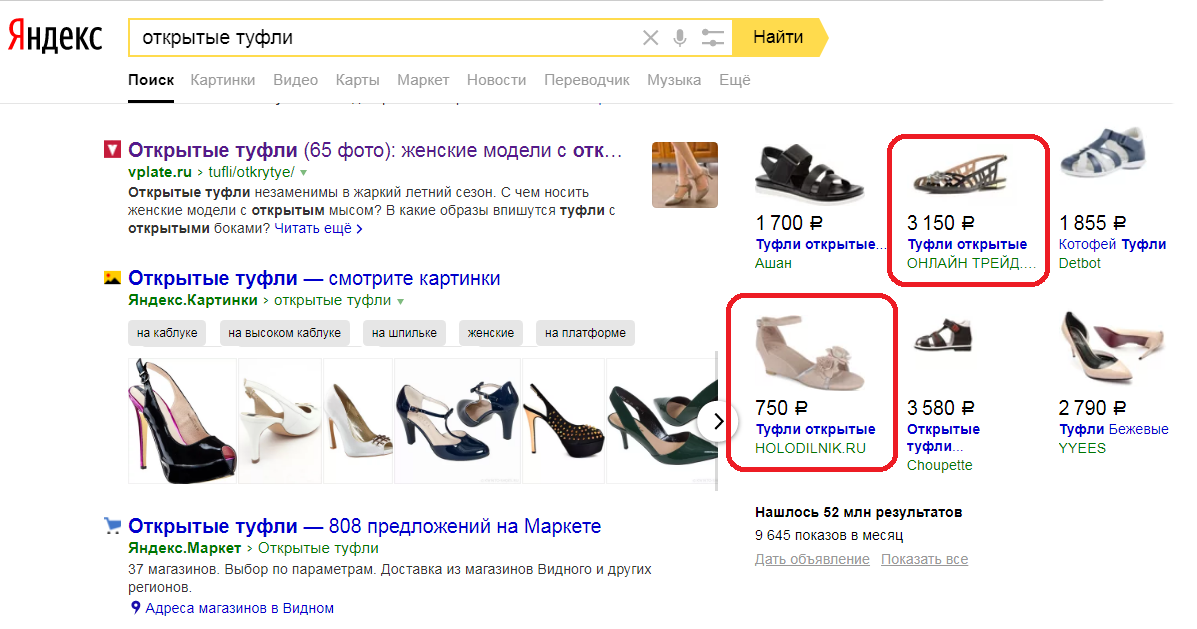
Task: Click the Яндекс.Маркет cart favicon
Action: pyautogui.click(x=112, y=525)
